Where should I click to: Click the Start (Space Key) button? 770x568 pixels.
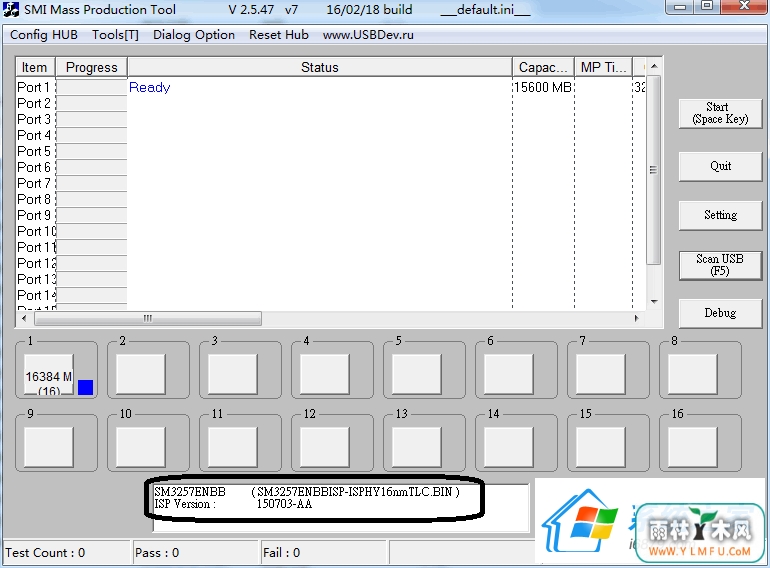[x=720, y=113]
